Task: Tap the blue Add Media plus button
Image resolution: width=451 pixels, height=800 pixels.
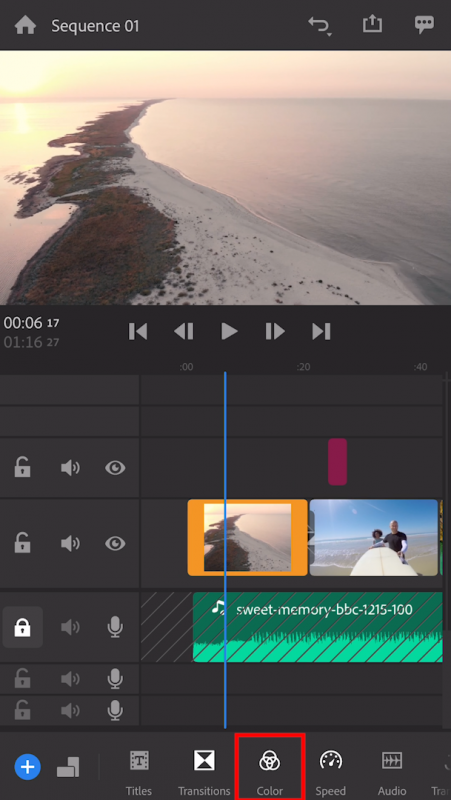Action: 28,767
